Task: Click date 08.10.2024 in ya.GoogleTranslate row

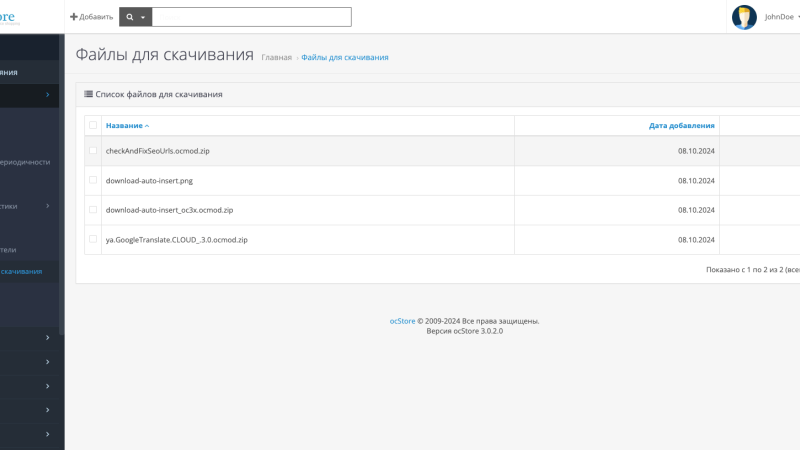Action: (x=696, y=240)
